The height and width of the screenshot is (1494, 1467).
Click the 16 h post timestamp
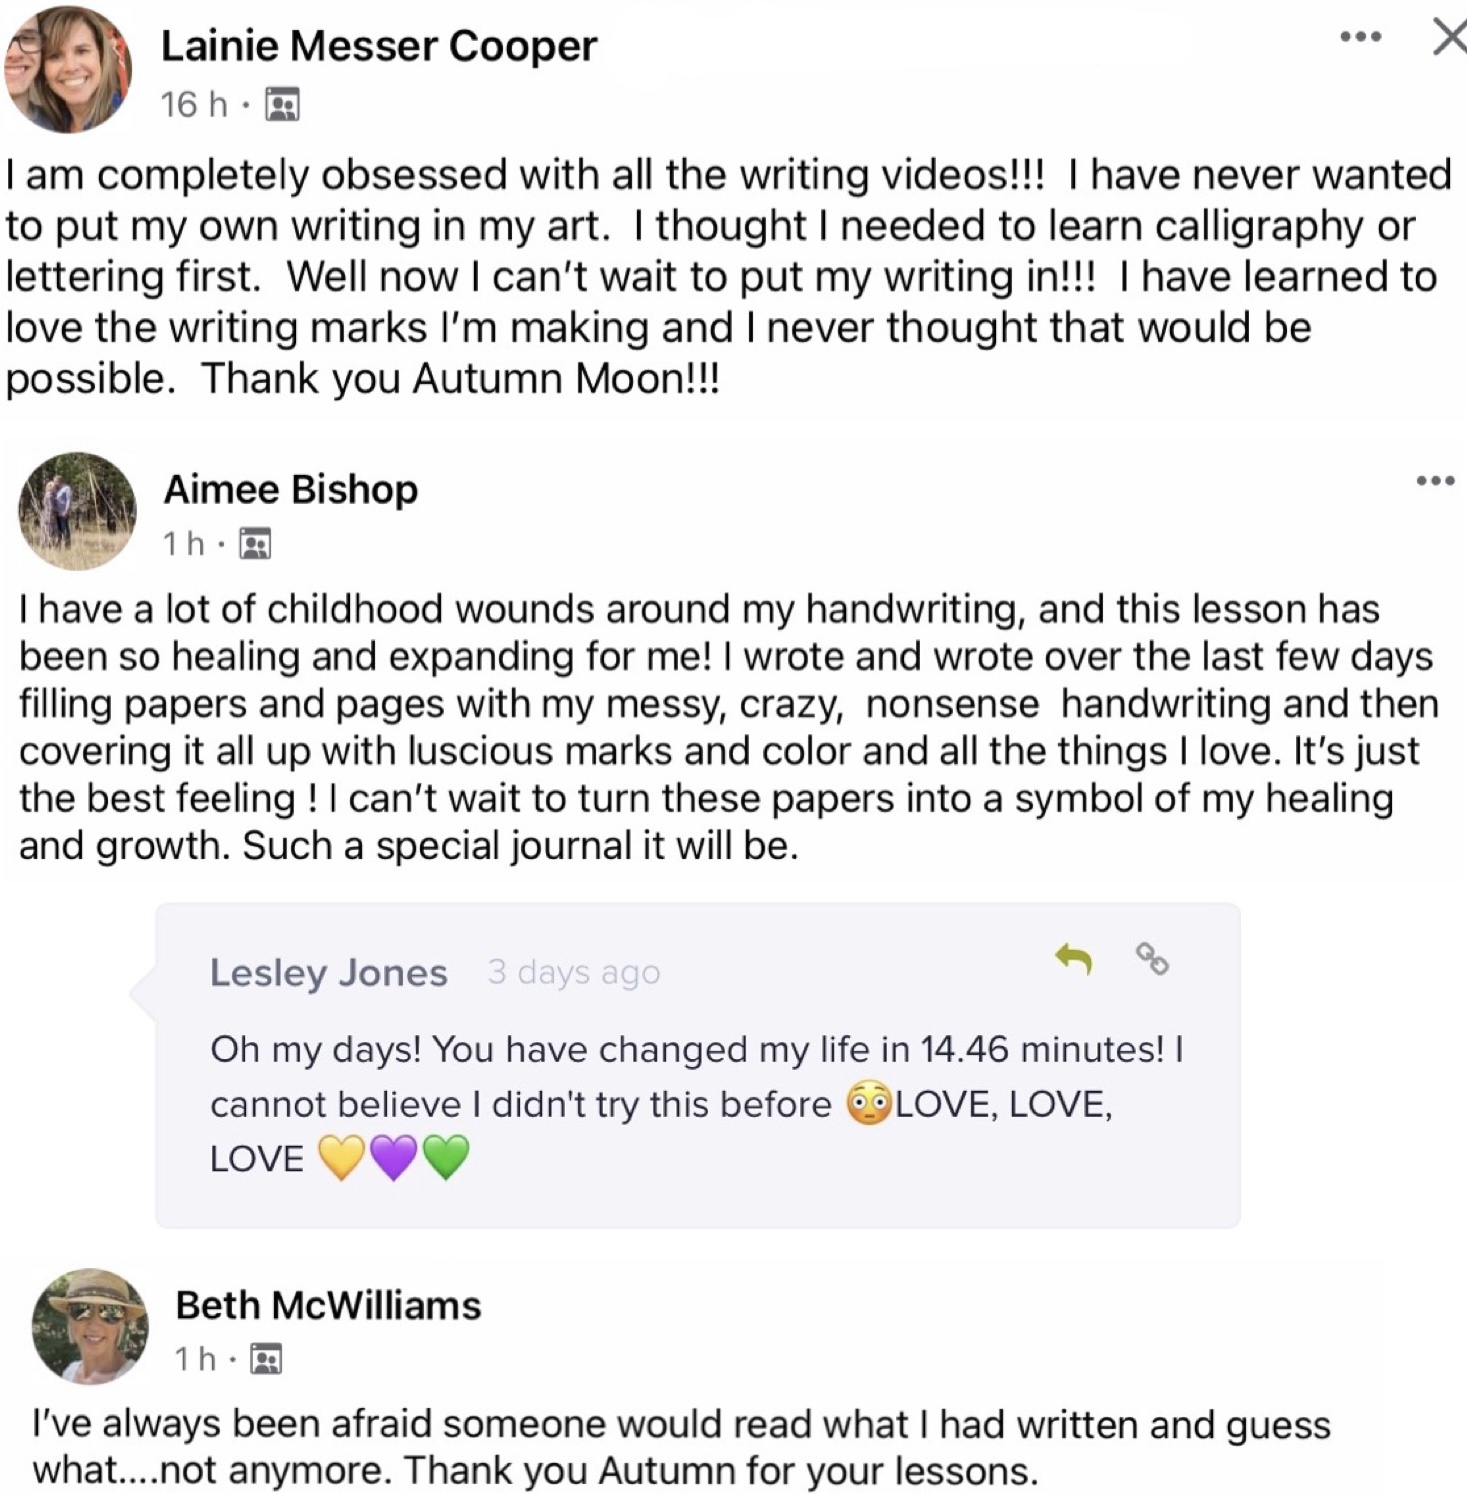pos(194,104)
